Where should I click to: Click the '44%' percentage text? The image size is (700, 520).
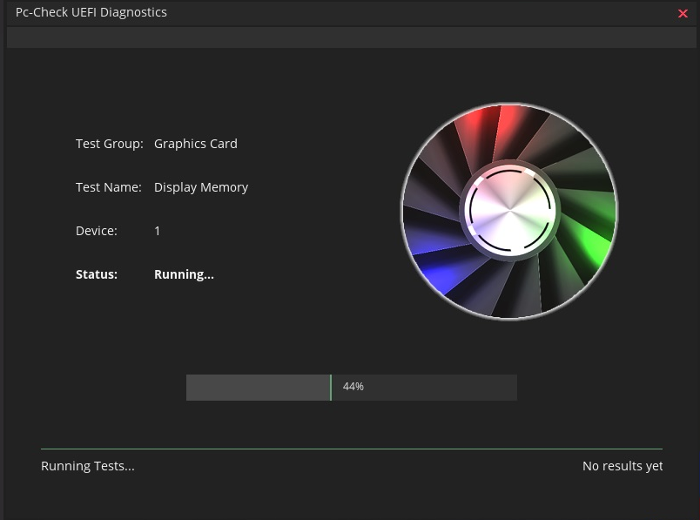coord(353,386)
